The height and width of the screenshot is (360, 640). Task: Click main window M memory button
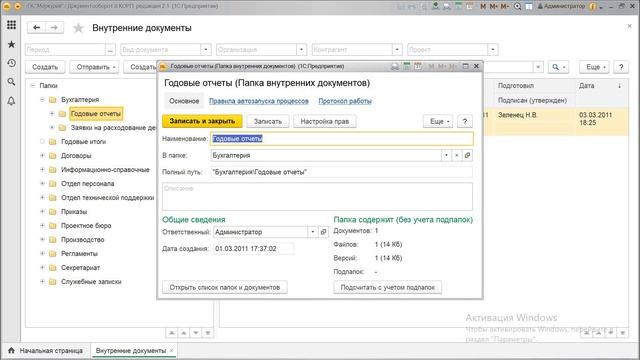(483, 6)
